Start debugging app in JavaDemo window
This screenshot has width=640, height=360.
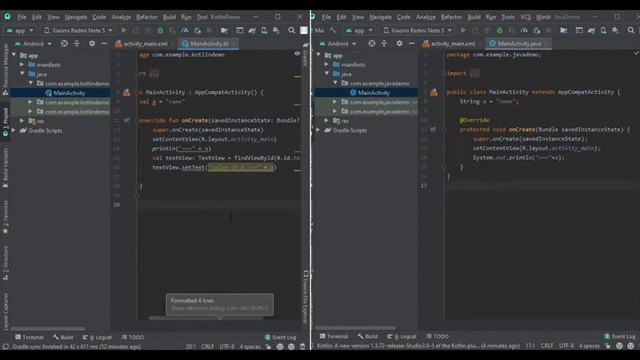500,31
